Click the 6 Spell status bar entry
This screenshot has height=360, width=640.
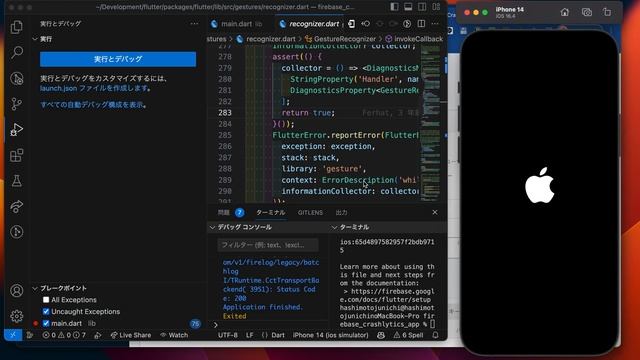pyautogui.click(x=408, y=335)
